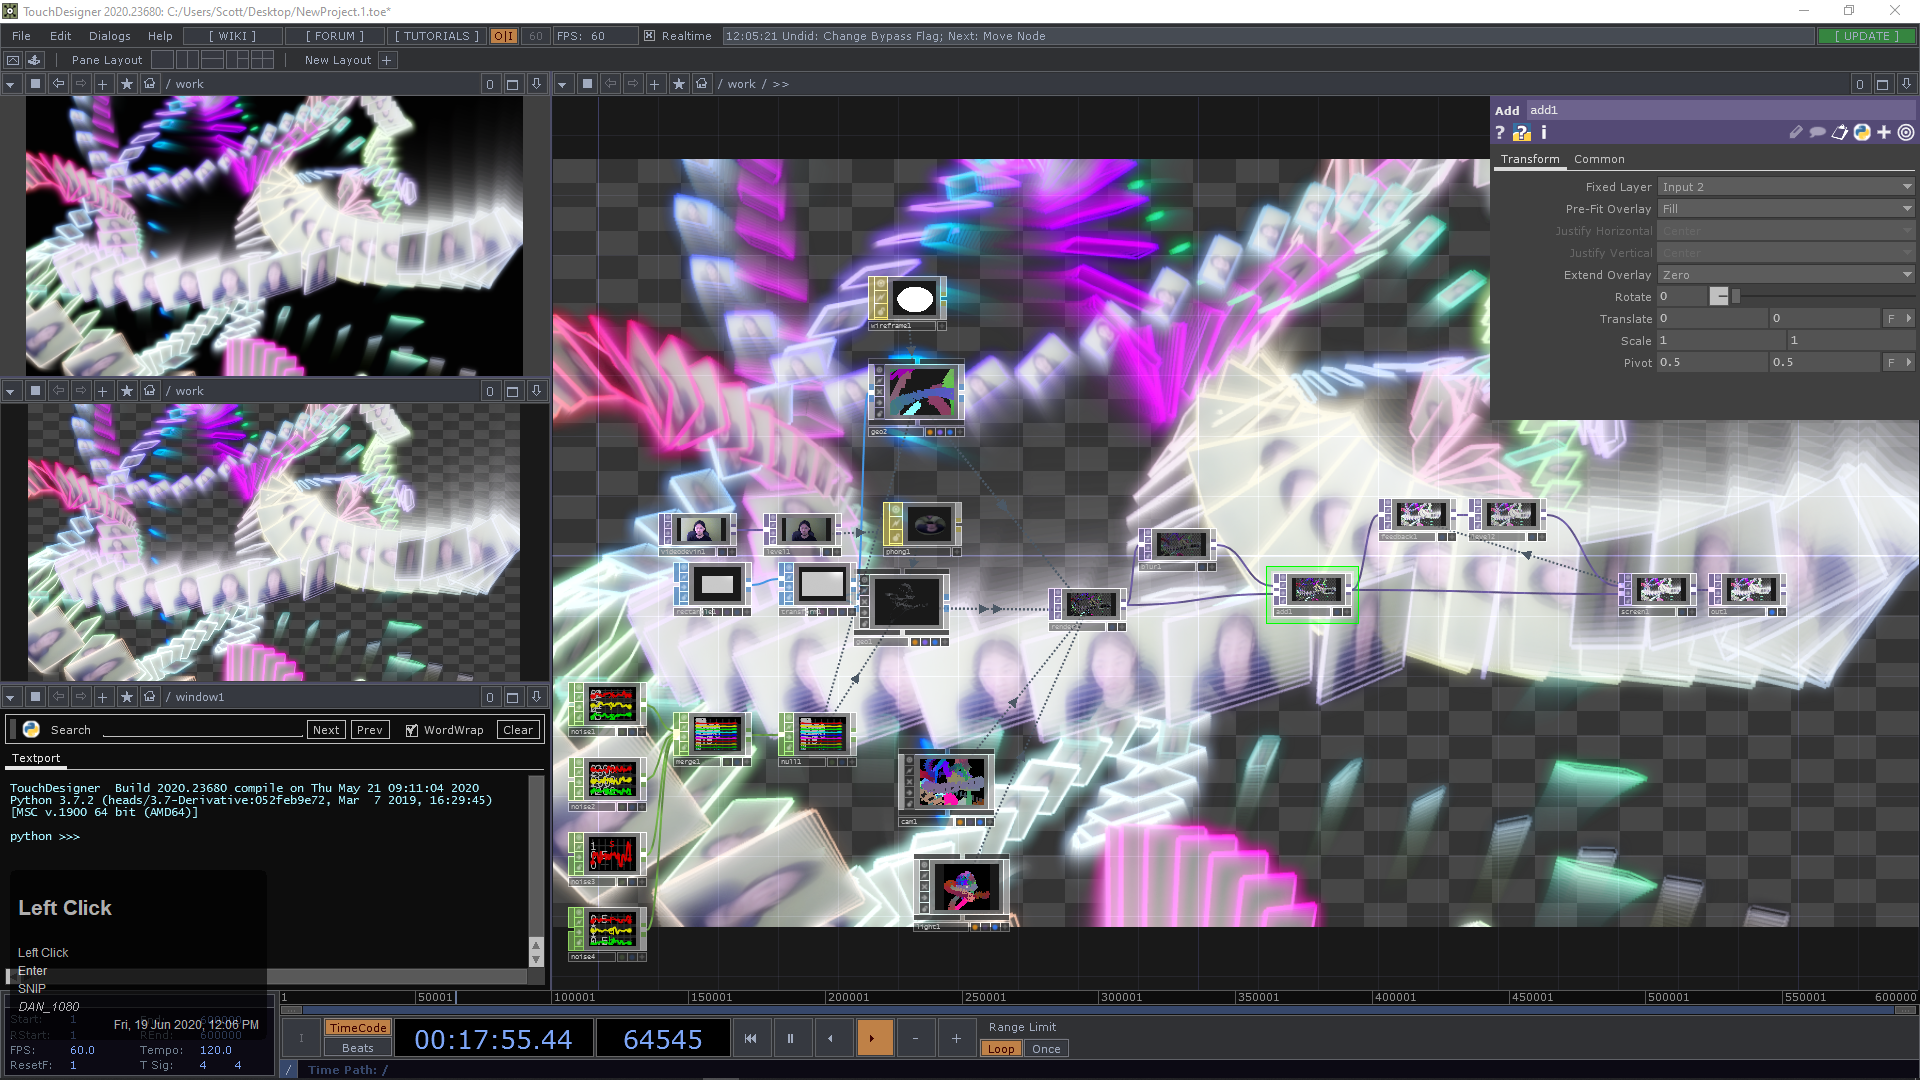The image size is (1920, 1080).
Task: Switch to the Common tab
Action: tap(1598, 159)
